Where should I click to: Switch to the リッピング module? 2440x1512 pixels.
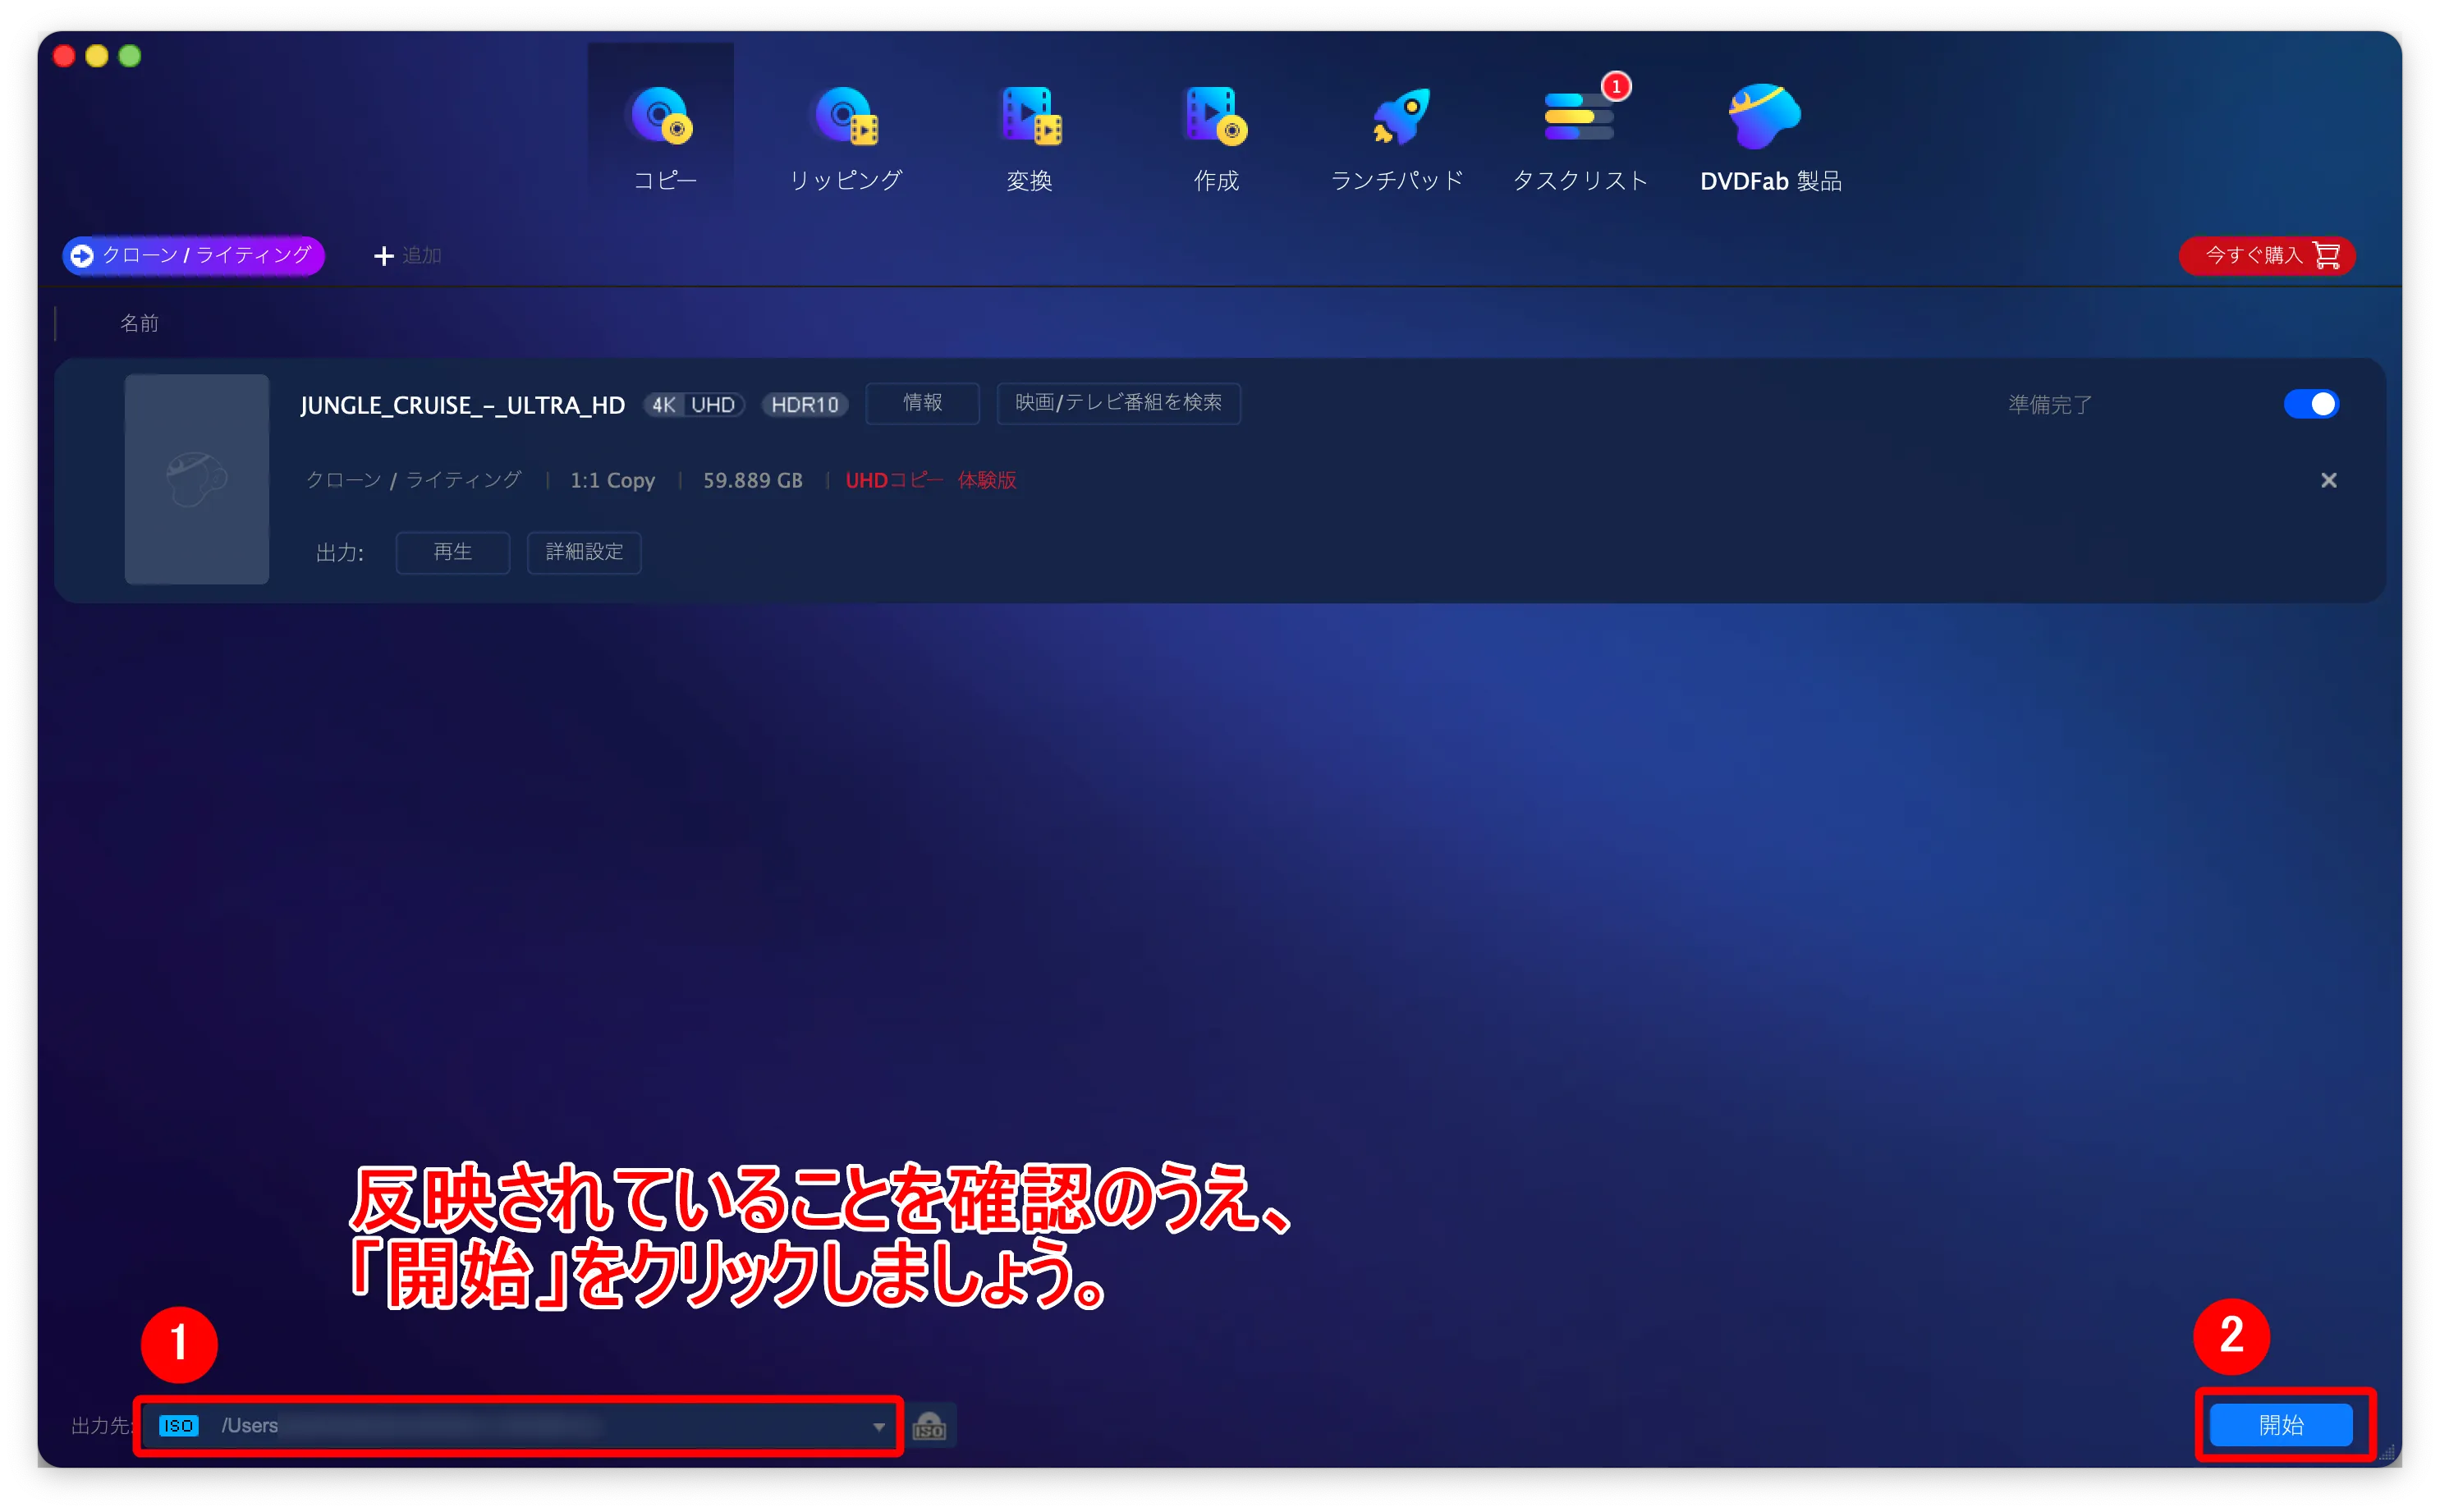(845, 137)
